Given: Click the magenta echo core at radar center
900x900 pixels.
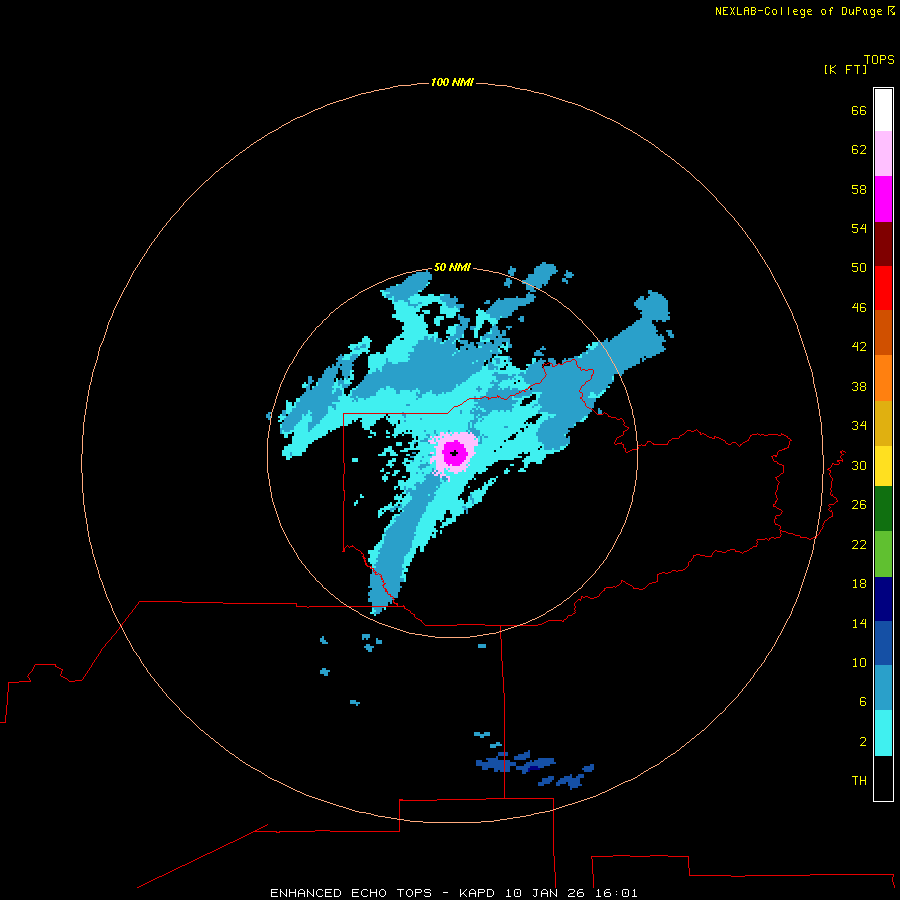Looking at the screenshot, I should click(455, 453).
